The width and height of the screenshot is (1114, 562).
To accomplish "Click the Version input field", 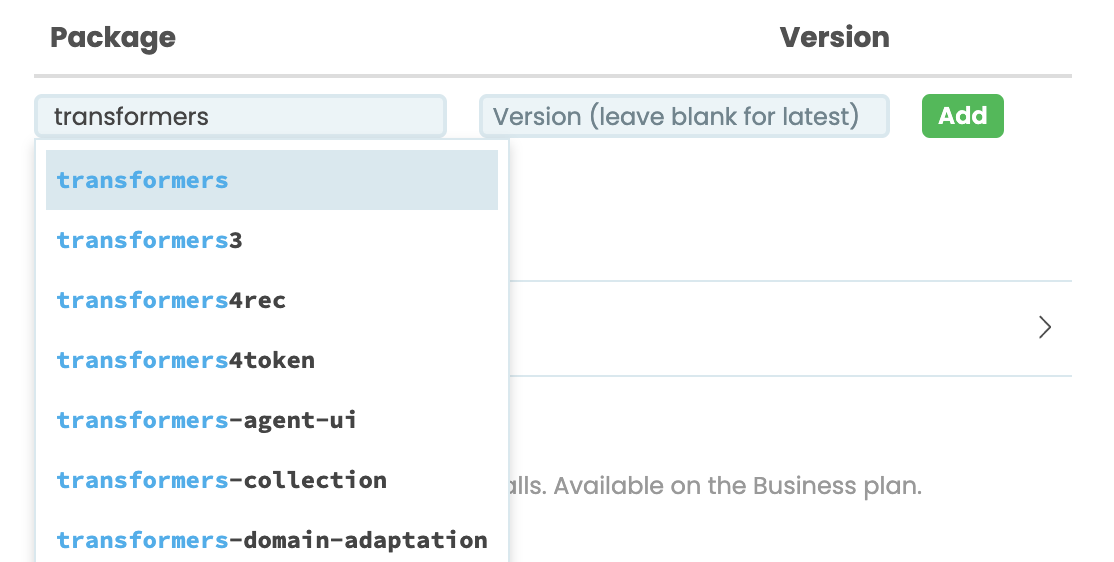I will (684, 116).
